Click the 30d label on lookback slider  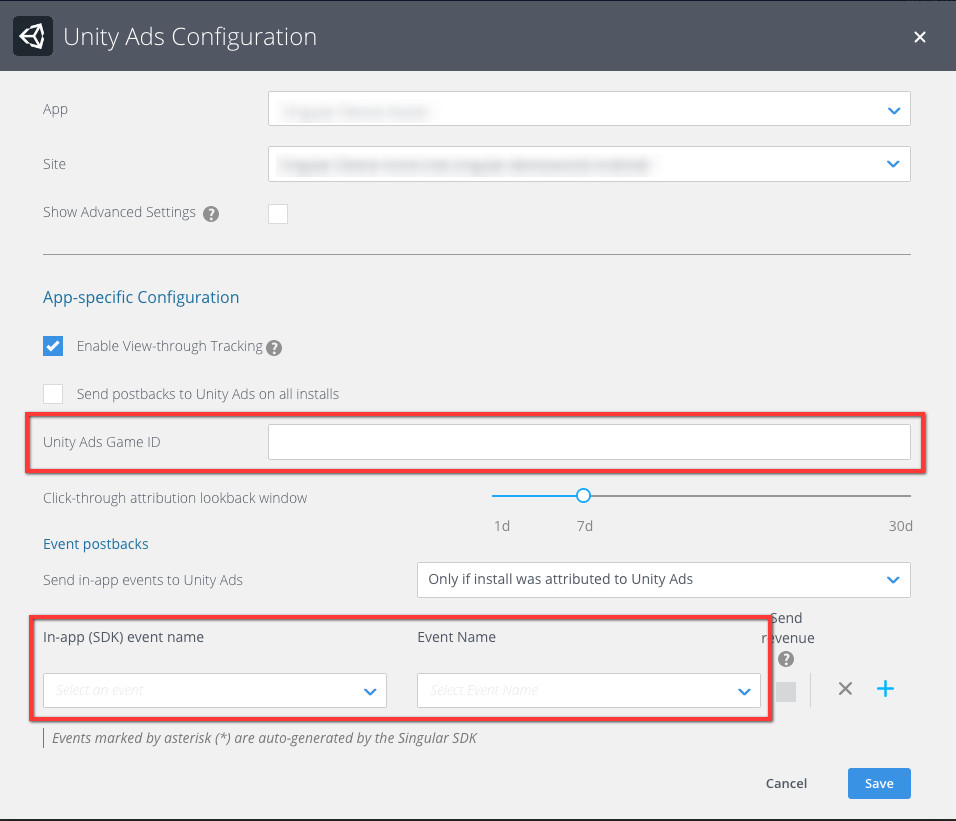click(900, 526)
